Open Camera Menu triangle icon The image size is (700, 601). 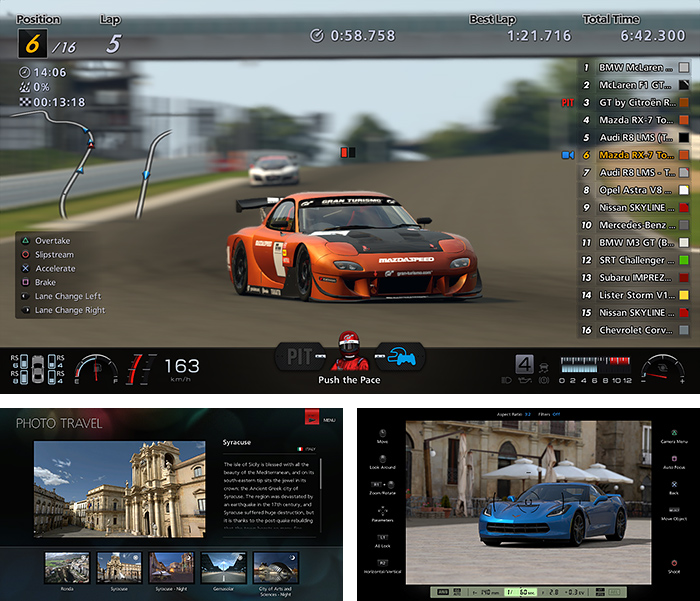tap(674, 433)
